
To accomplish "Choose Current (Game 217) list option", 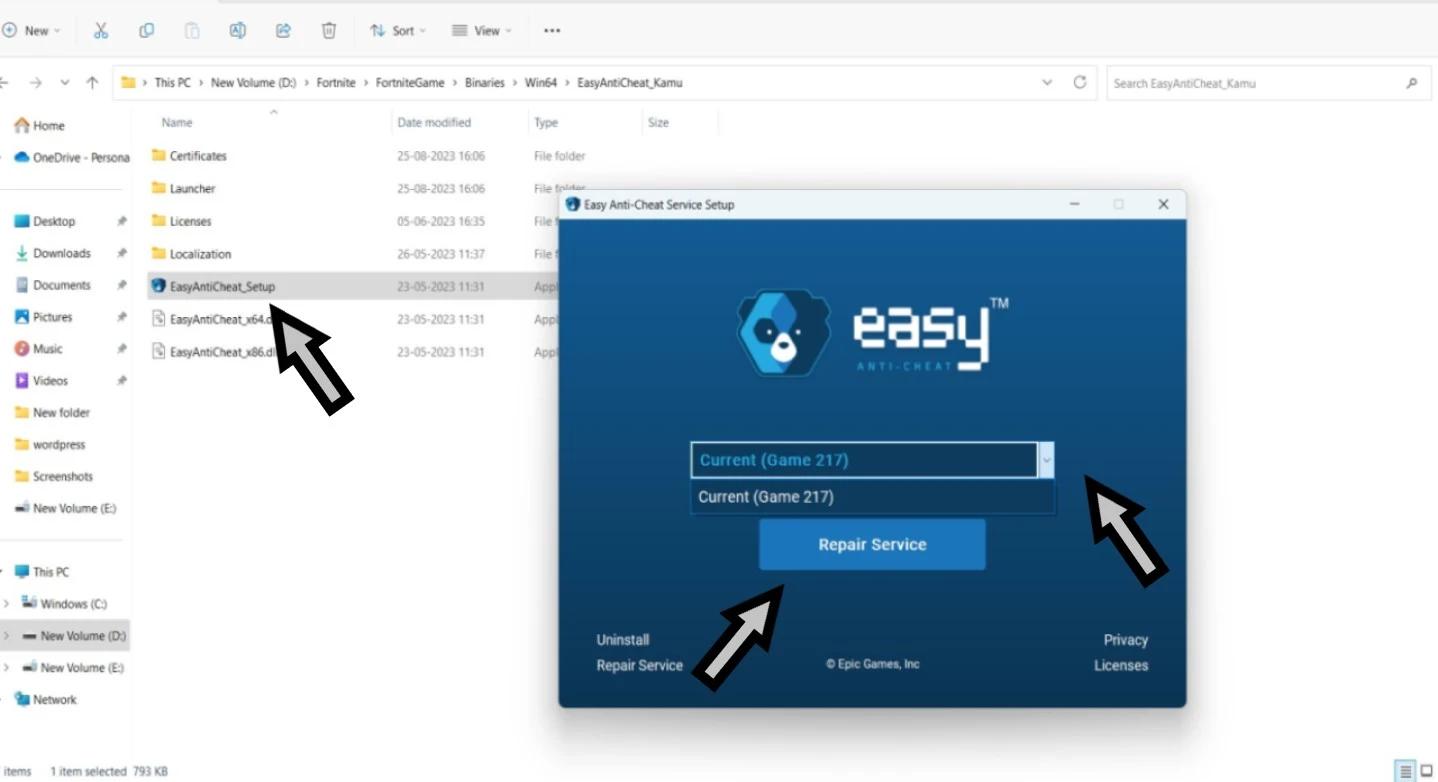I will (x=872, y=497).
